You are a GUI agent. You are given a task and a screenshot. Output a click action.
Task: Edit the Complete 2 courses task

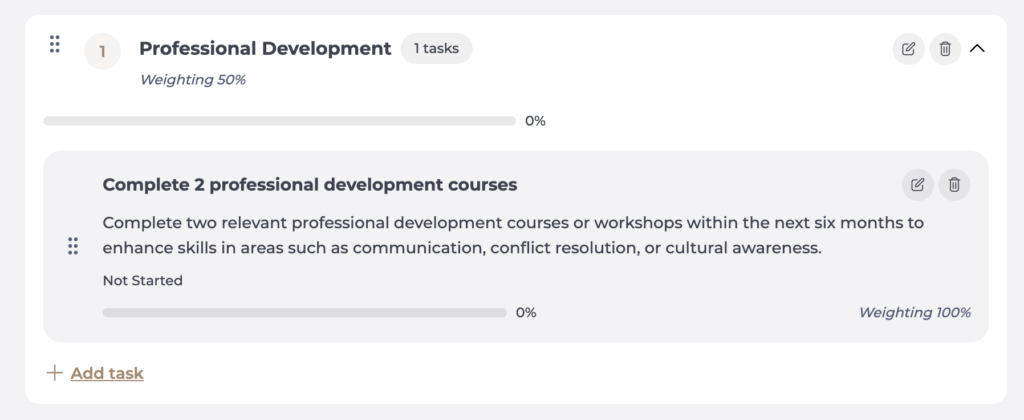[918, 185]
